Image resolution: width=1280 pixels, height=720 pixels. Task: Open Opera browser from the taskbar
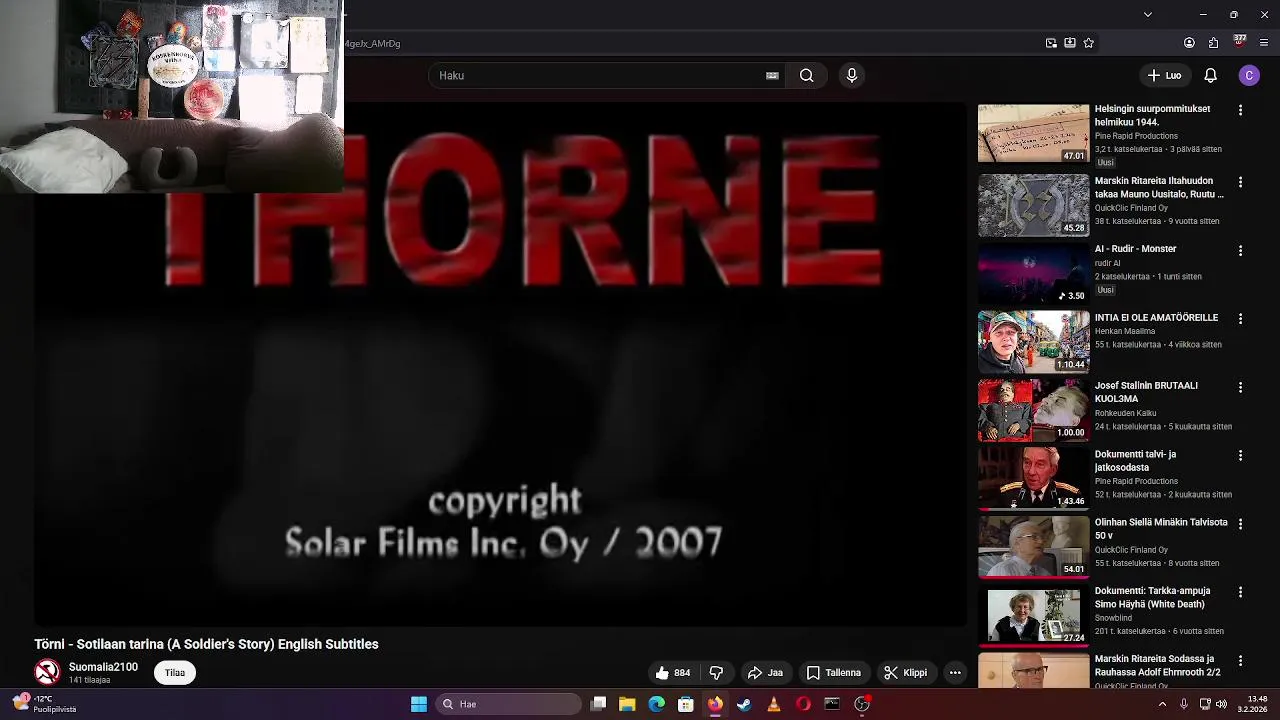pyautogui.click(x=803, y=704)
